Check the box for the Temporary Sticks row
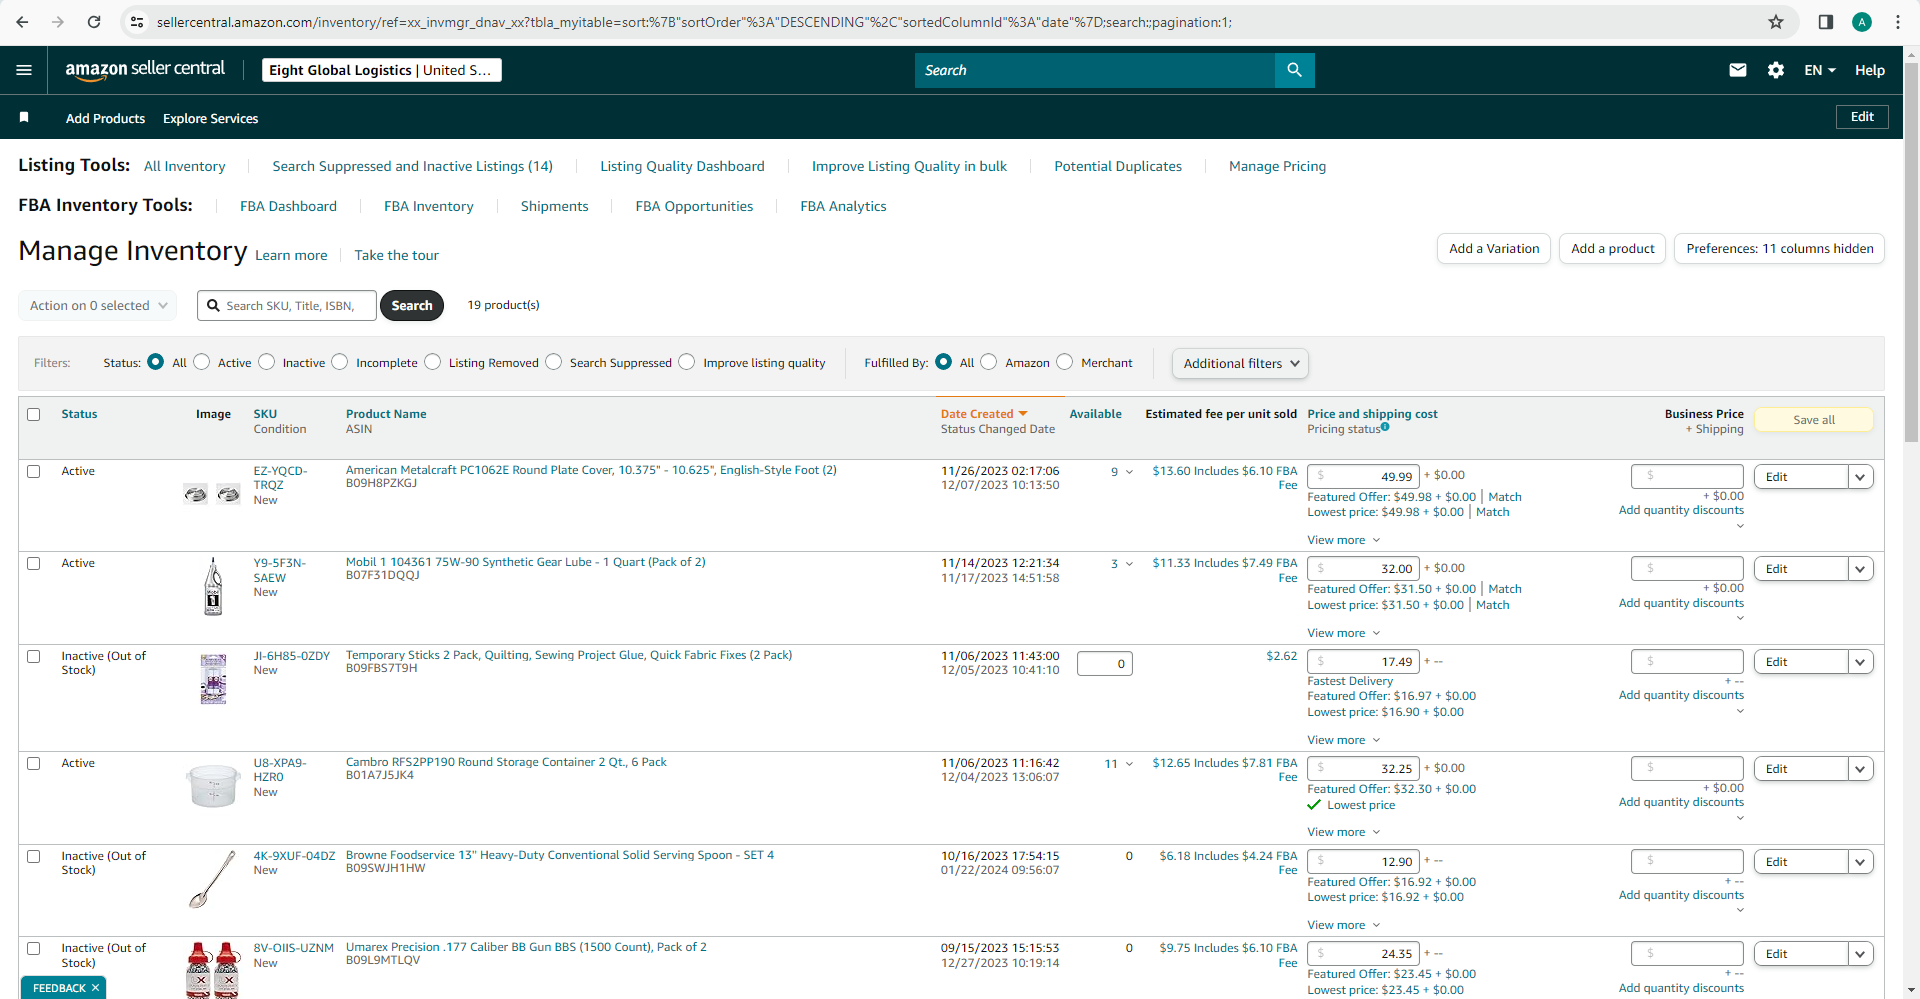The height and width of the screenshot is (999, 1920). click(34, 656)
